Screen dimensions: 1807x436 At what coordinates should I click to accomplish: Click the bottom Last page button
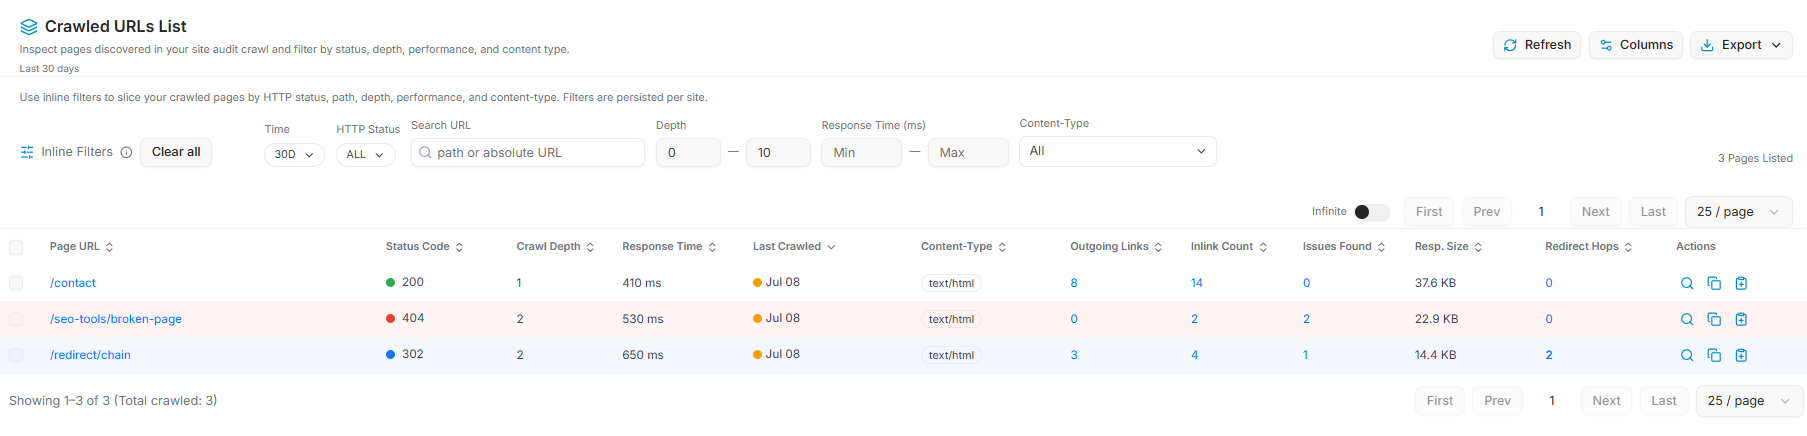pos(1664,401)
